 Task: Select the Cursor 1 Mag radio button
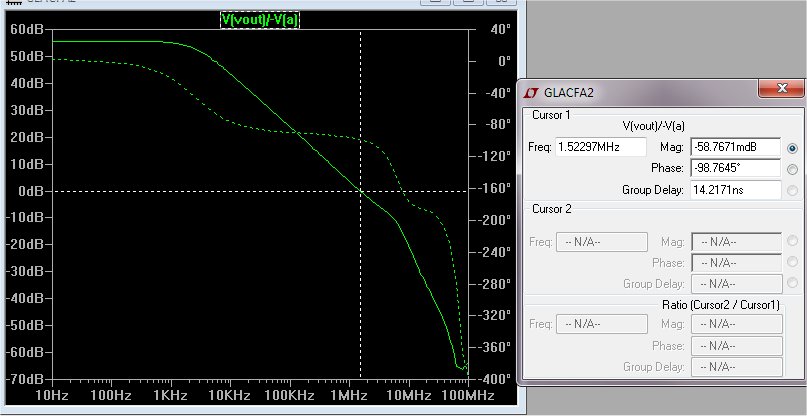tap(792, 148)
